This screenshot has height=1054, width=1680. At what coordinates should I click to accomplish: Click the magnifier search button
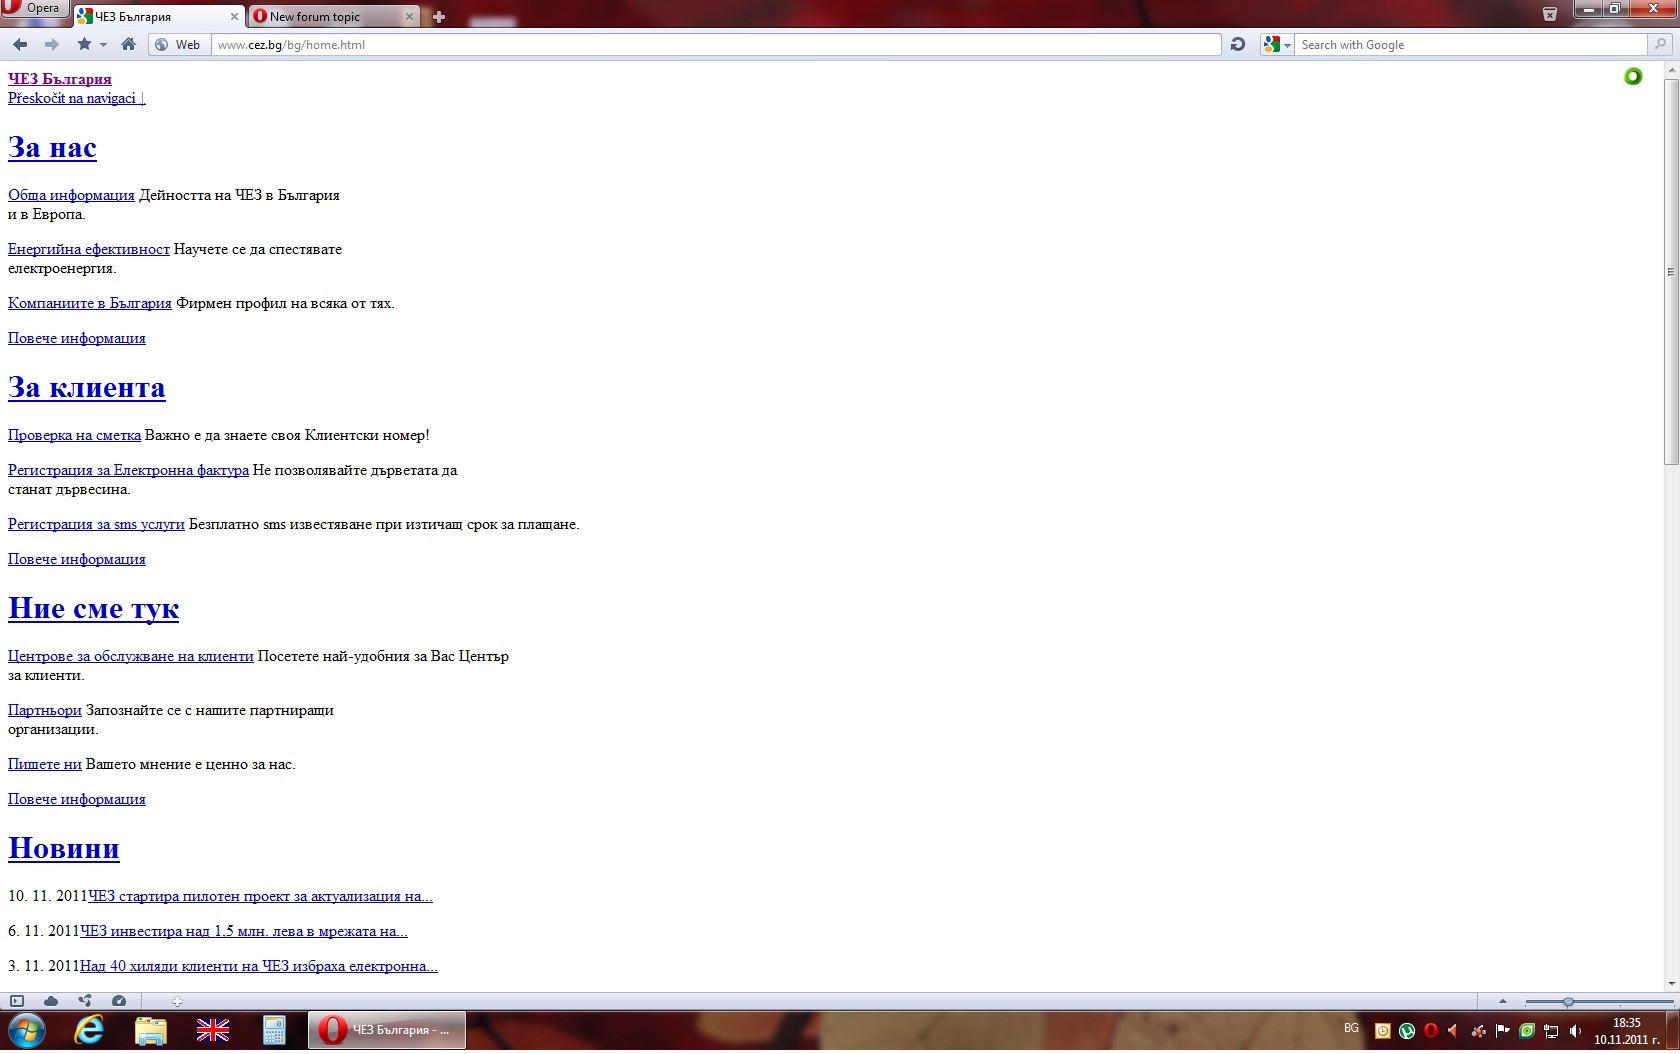click(1660, 44)
